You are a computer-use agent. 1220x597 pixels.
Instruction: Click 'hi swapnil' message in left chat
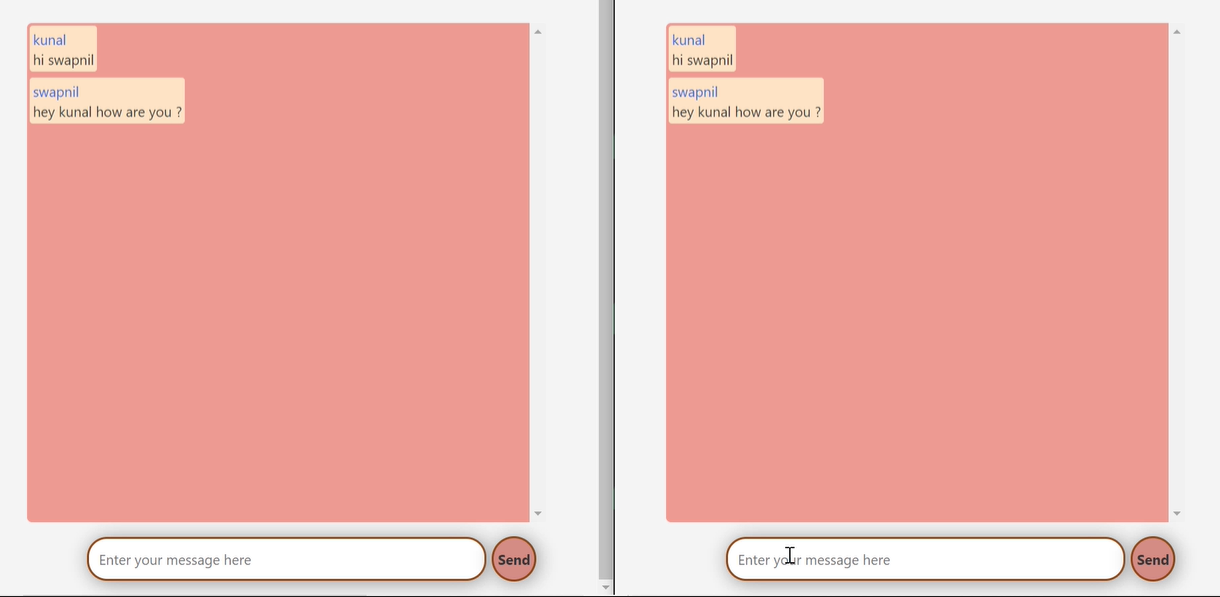[63, 60]
